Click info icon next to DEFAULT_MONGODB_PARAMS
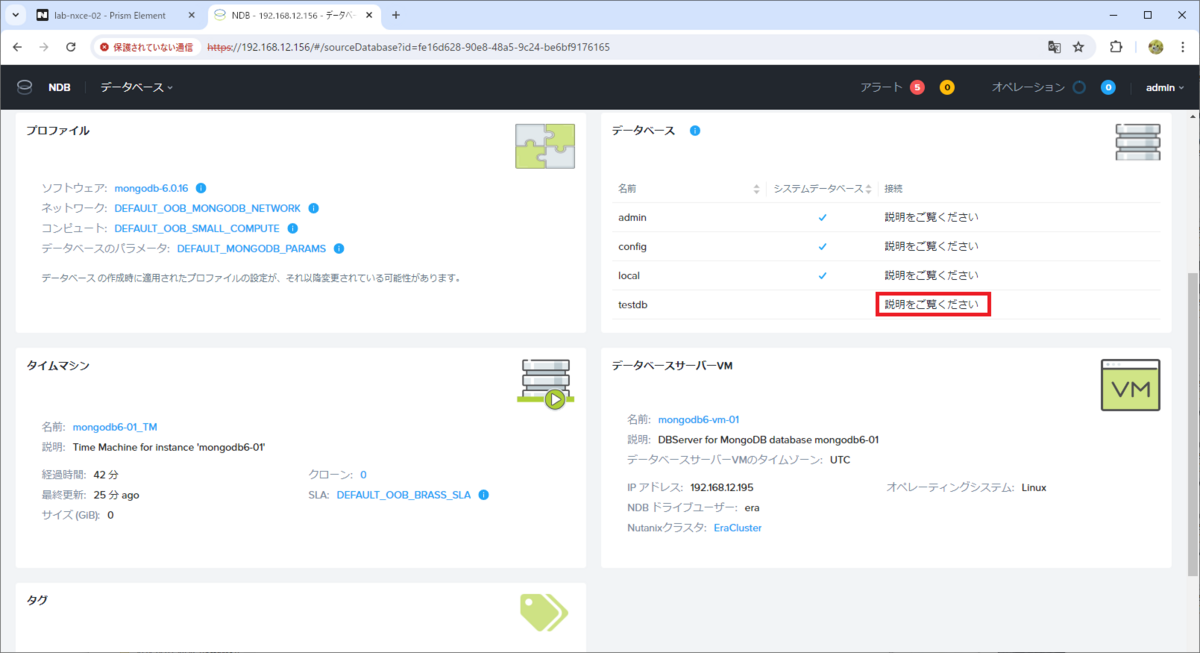The height and width of the screenshot is (653, 1200). click(339, 248)
